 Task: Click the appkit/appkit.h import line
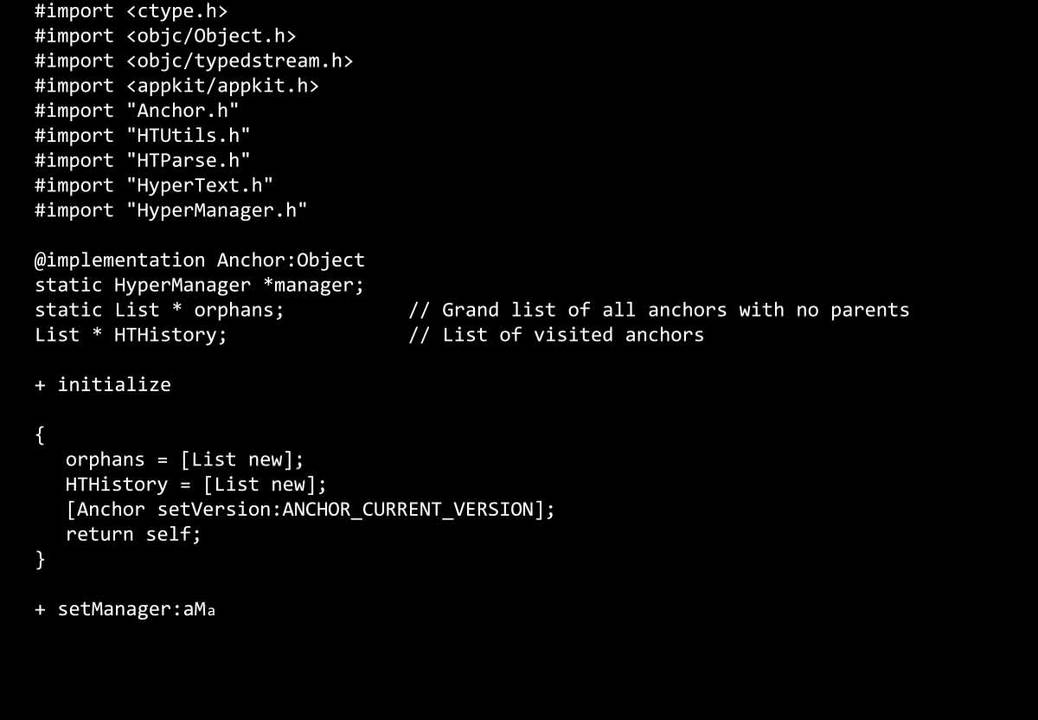tap(176, 86)
